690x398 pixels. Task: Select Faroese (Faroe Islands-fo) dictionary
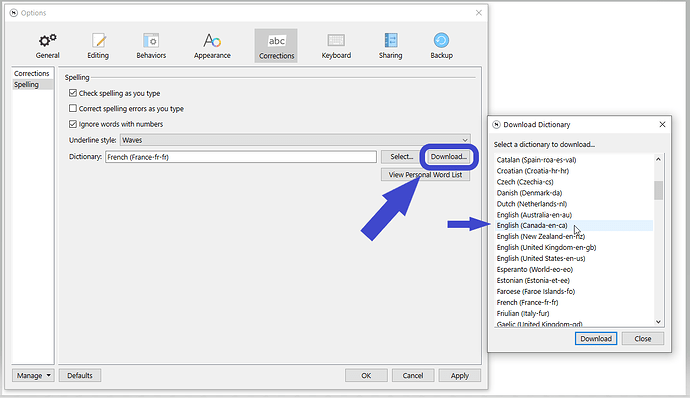[x=573, y=291]
